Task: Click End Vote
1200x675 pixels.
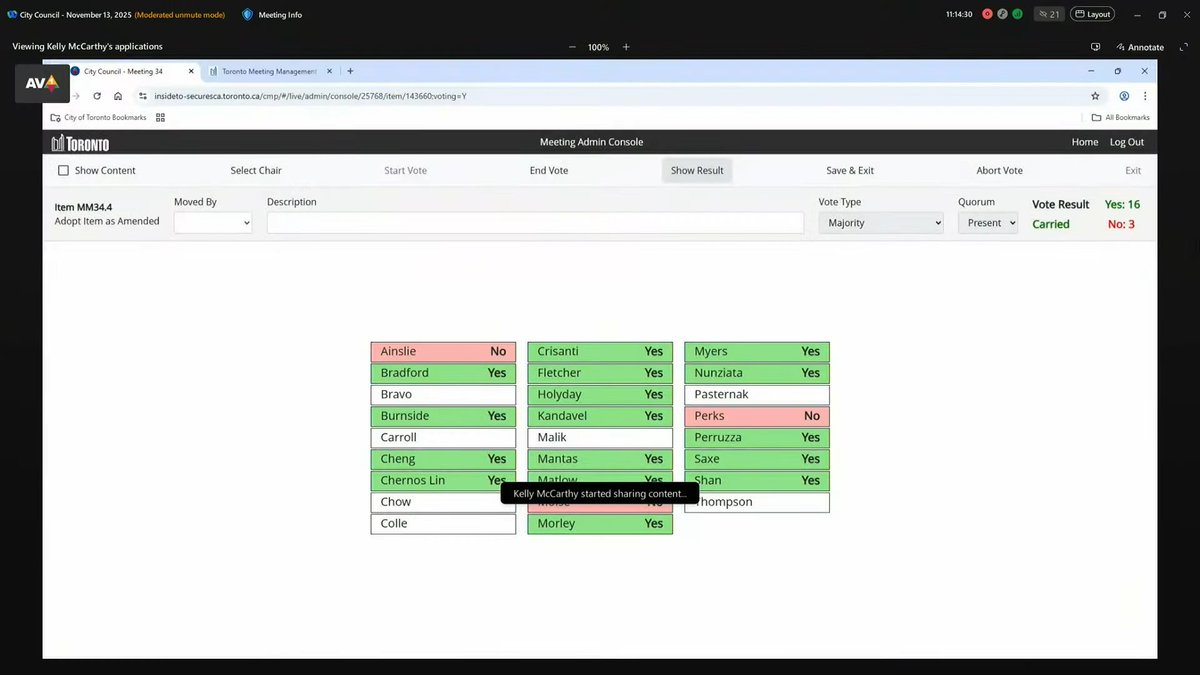Action: 549,170
